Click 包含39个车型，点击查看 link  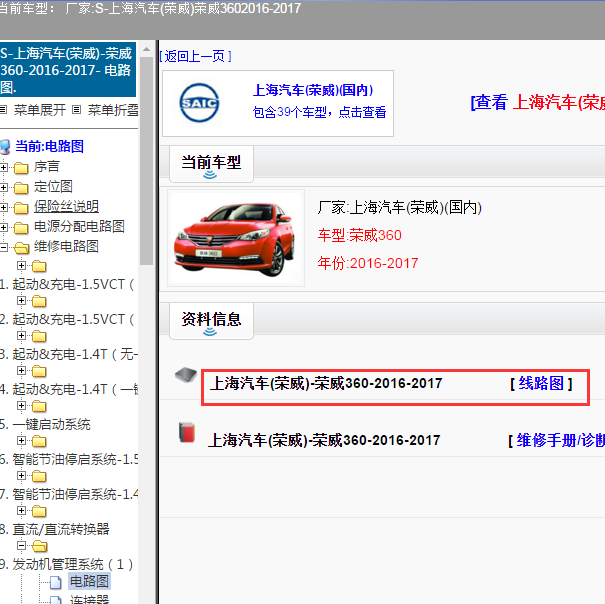pyautogui.click(x=319, y=112)
